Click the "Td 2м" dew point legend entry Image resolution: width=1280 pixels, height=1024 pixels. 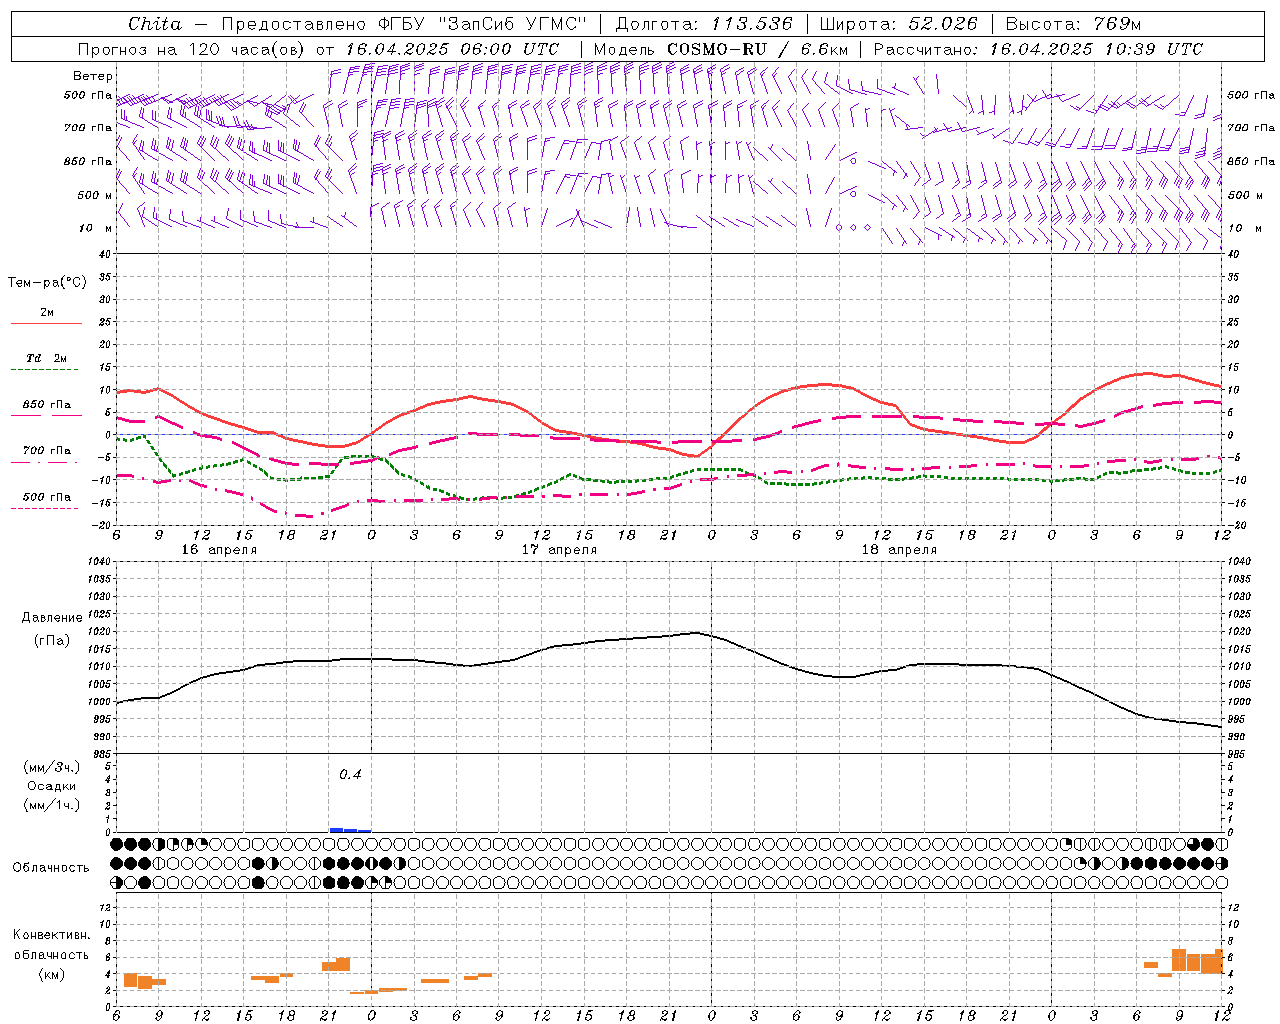pos(47,358)
